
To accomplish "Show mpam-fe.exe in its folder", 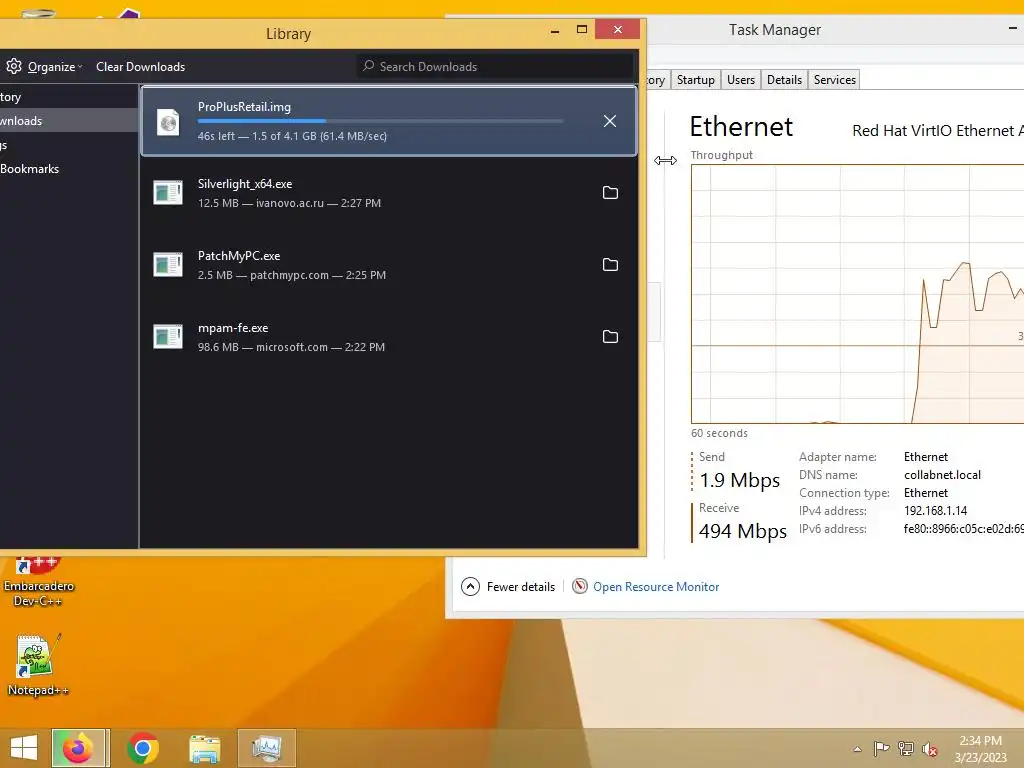I will (610, 336).
